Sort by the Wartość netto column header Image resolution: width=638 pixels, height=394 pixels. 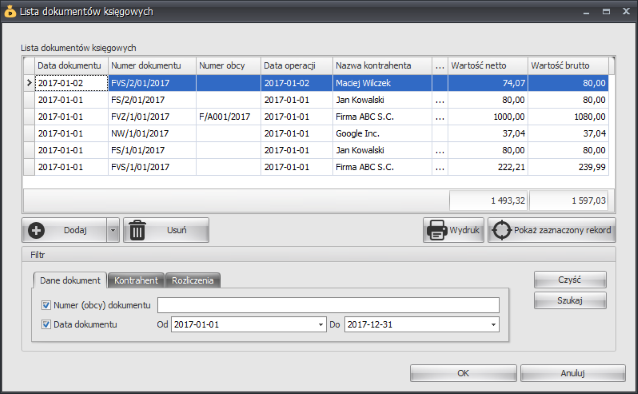click(x=487, y=66)
